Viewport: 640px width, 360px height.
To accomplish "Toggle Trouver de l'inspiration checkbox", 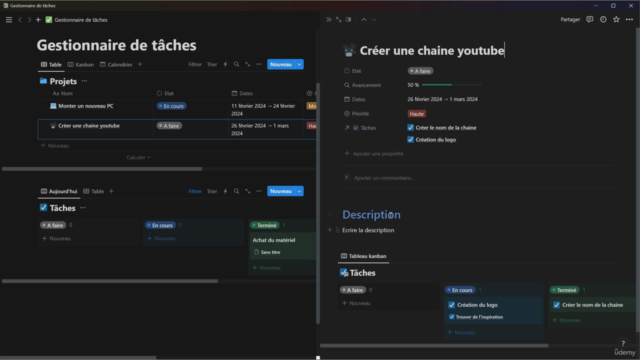I will point(452,317).
